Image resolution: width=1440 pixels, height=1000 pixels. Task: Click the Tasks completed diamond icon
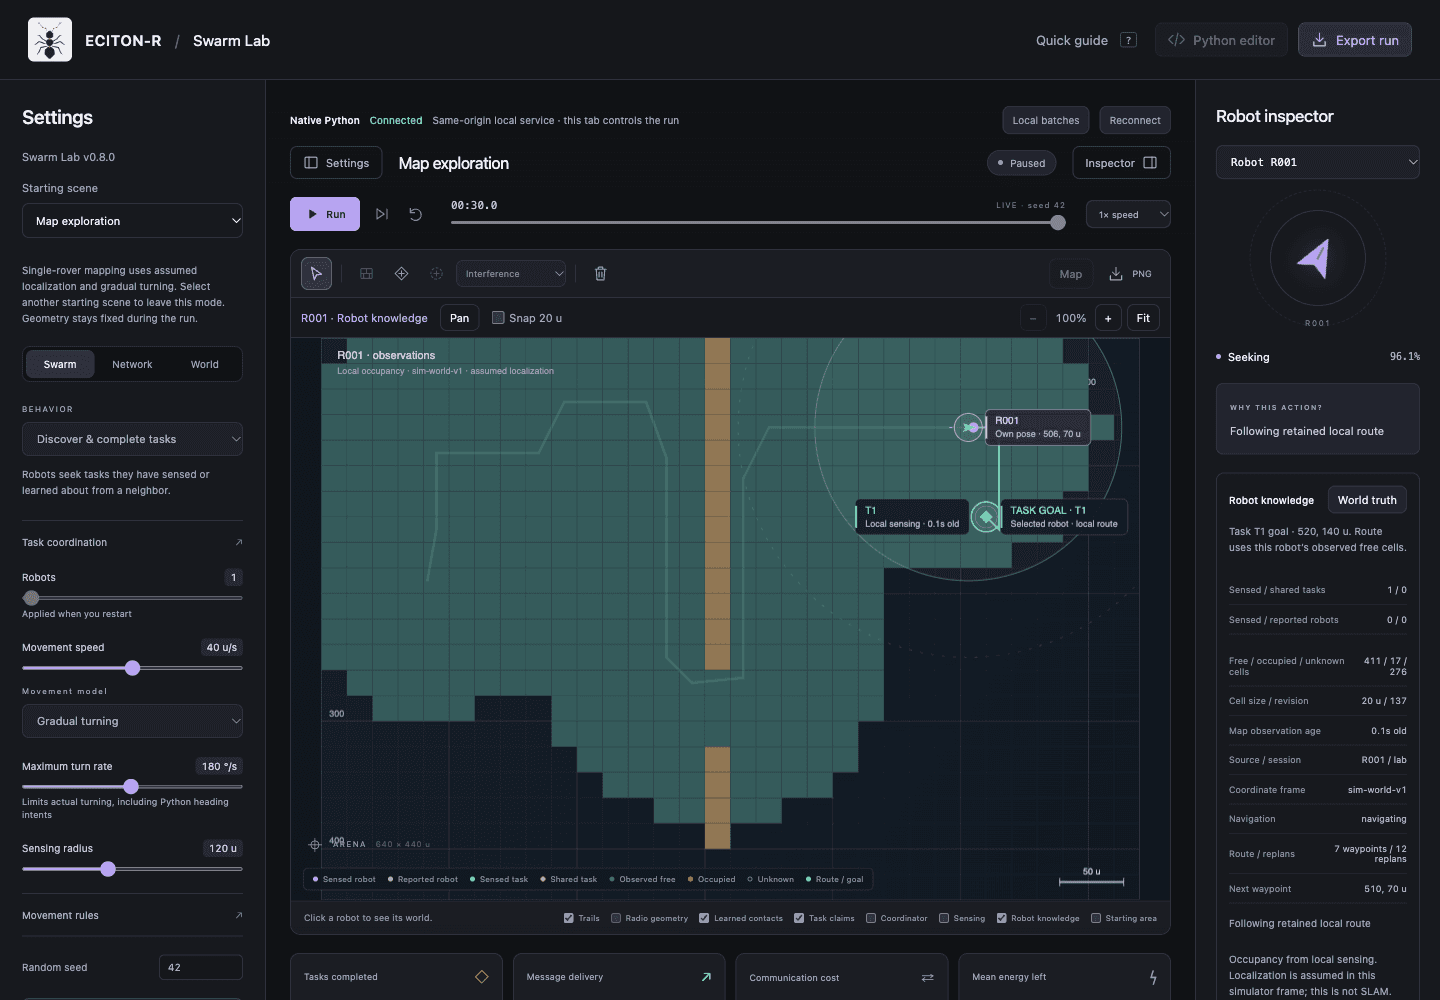[482, 977]
